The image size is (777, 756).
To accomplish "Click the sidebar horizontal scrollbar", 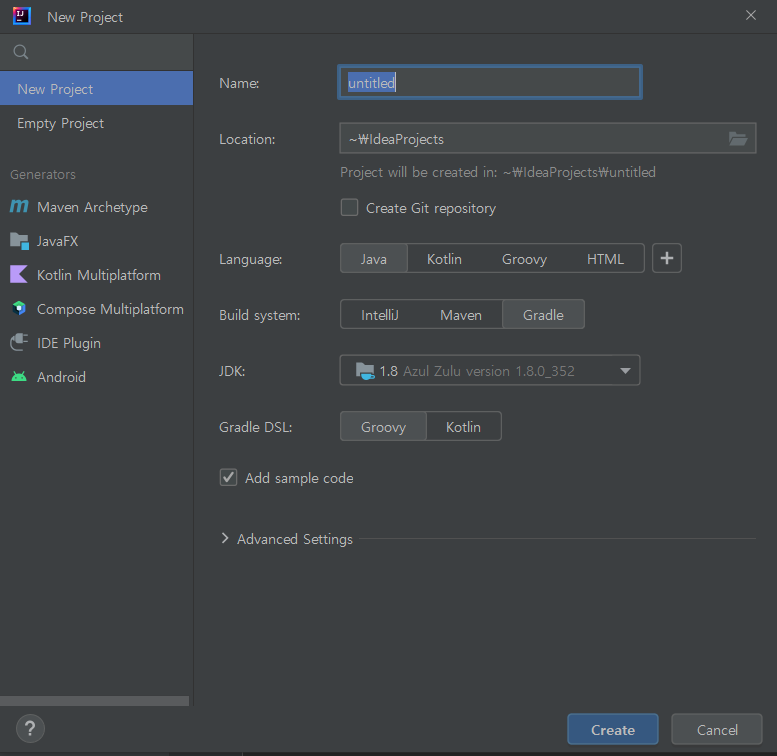I will (94, 701).
